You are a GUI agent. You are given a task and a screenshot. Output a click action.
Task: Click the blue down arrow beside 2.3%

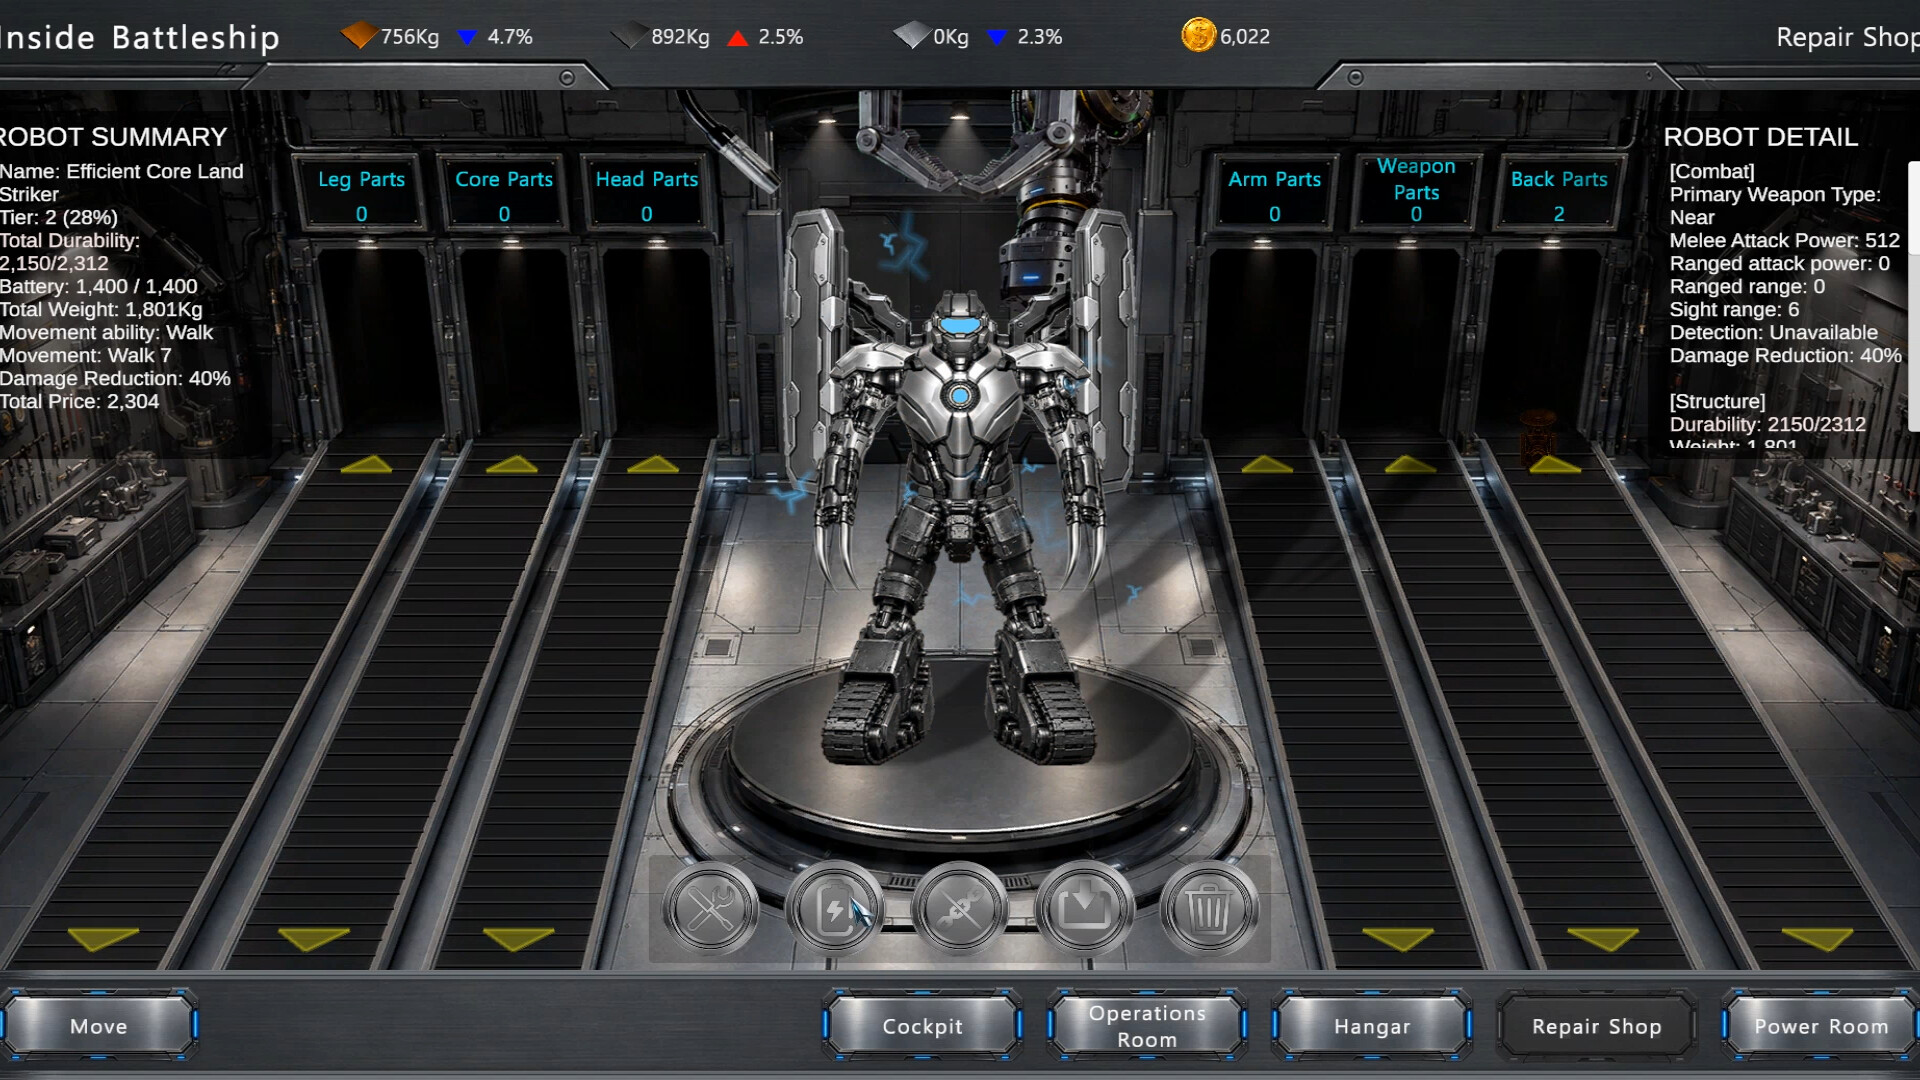(997, 38)
